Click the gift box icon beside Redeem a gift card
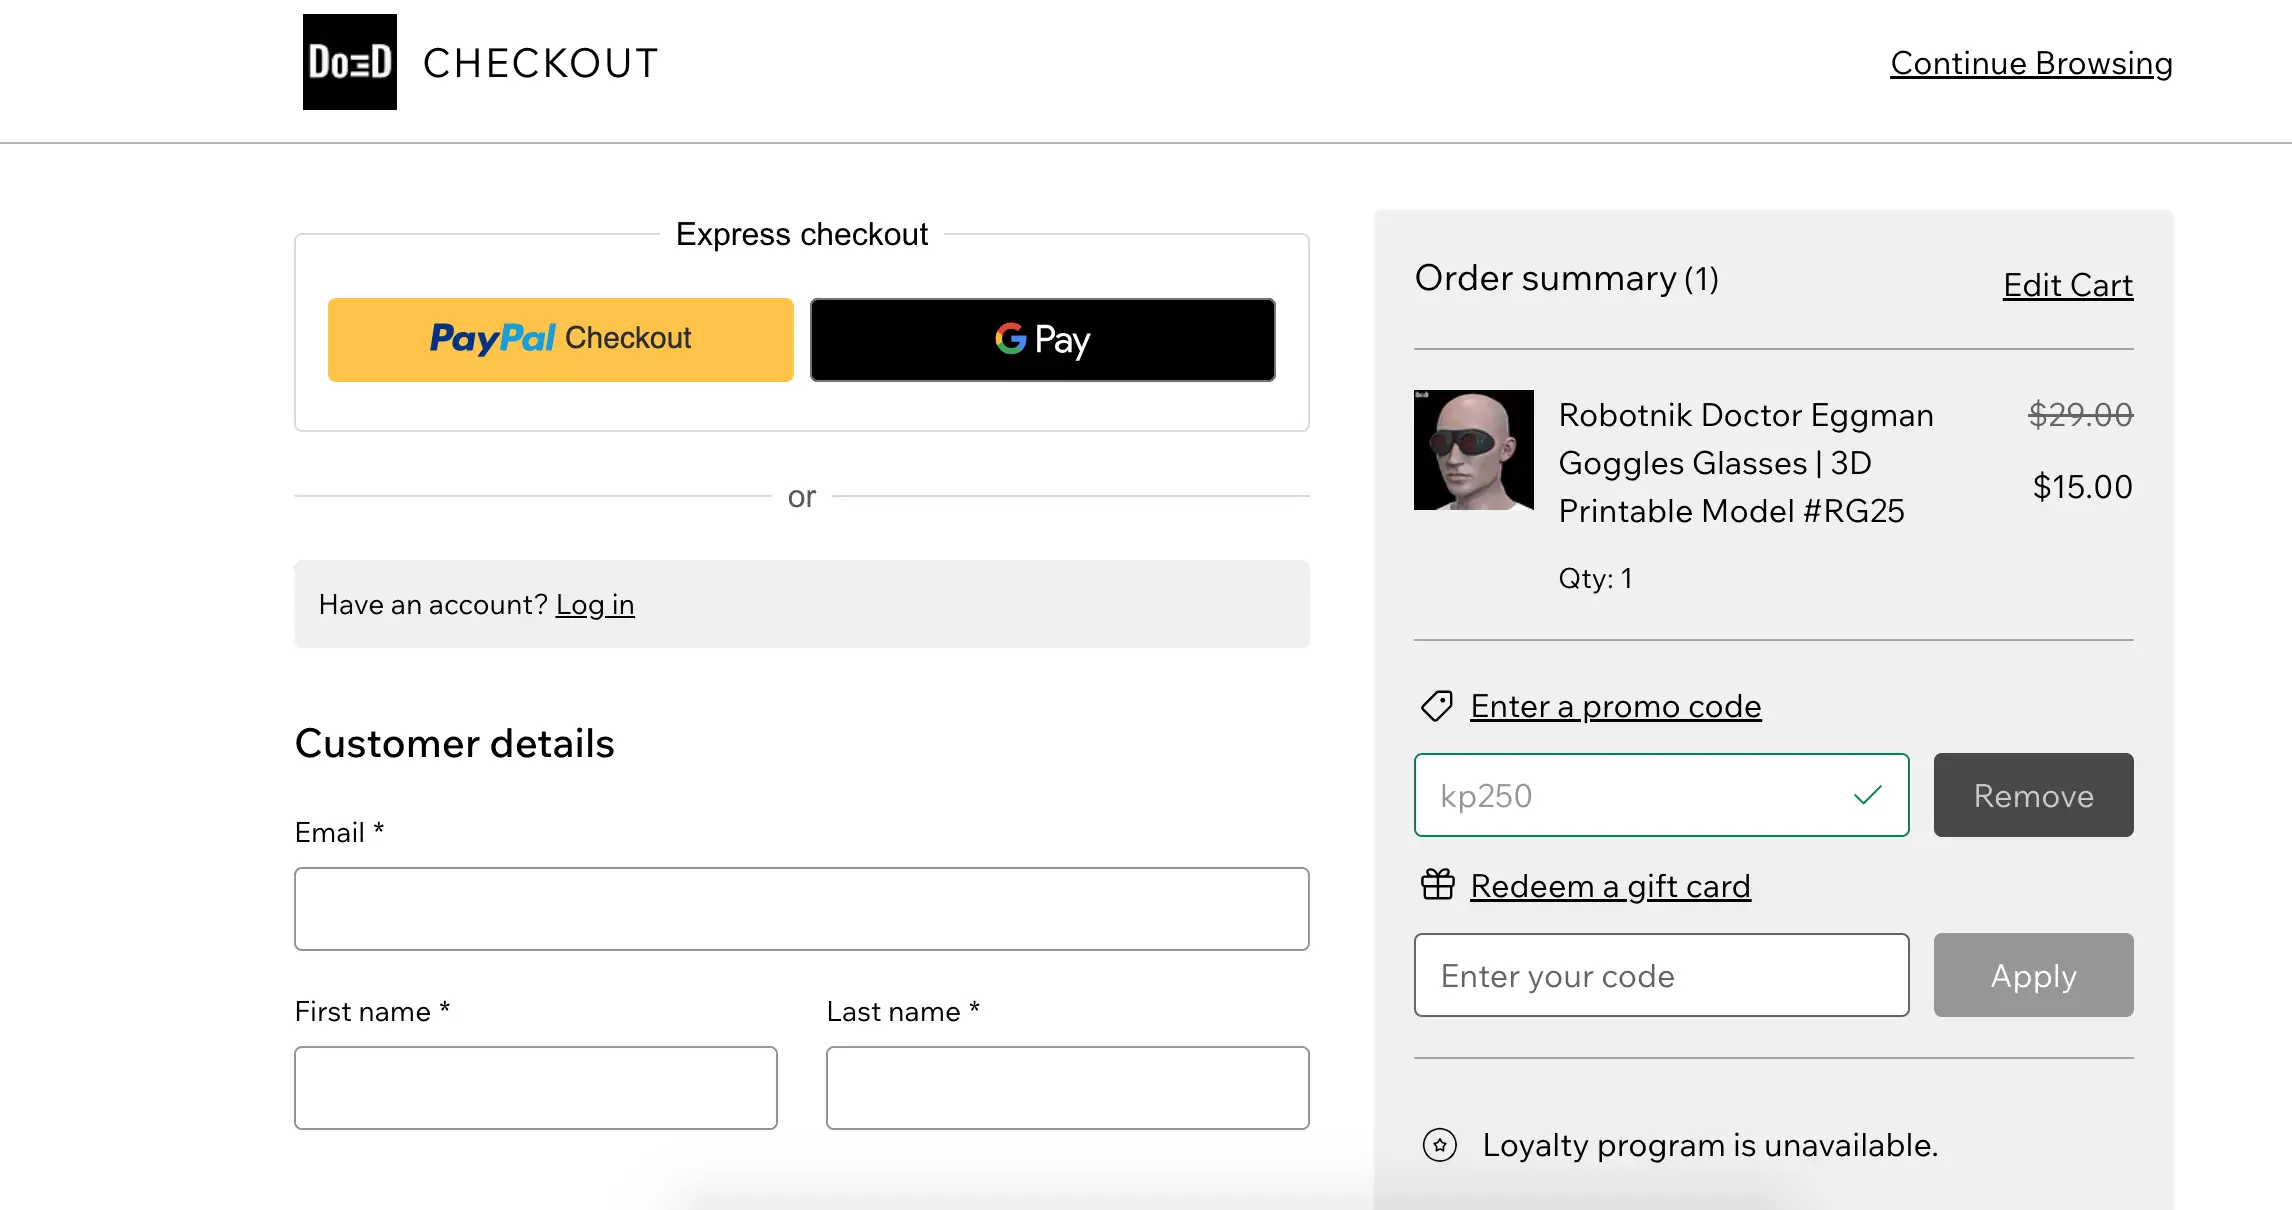2292x1210 pixels. (x=1436, y=885)
